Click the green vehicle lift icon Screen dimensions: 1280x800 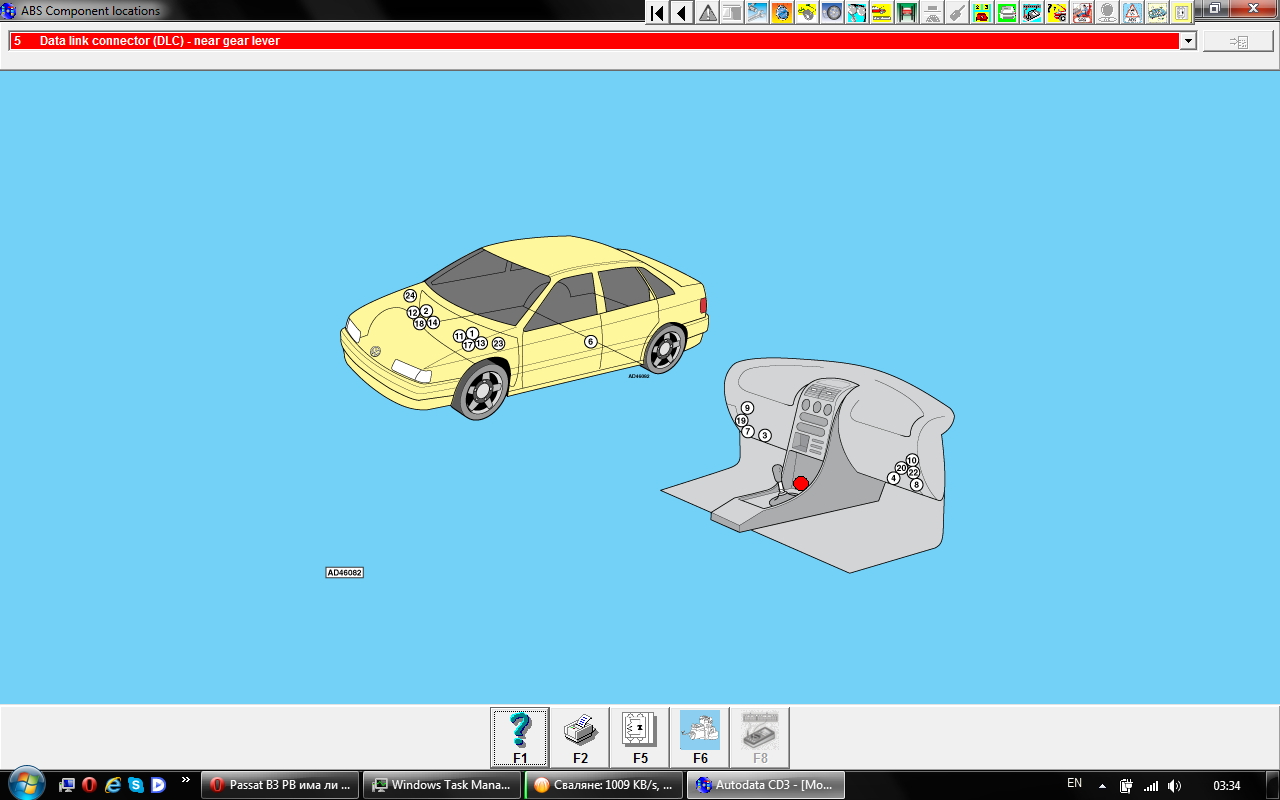[907, 13]
